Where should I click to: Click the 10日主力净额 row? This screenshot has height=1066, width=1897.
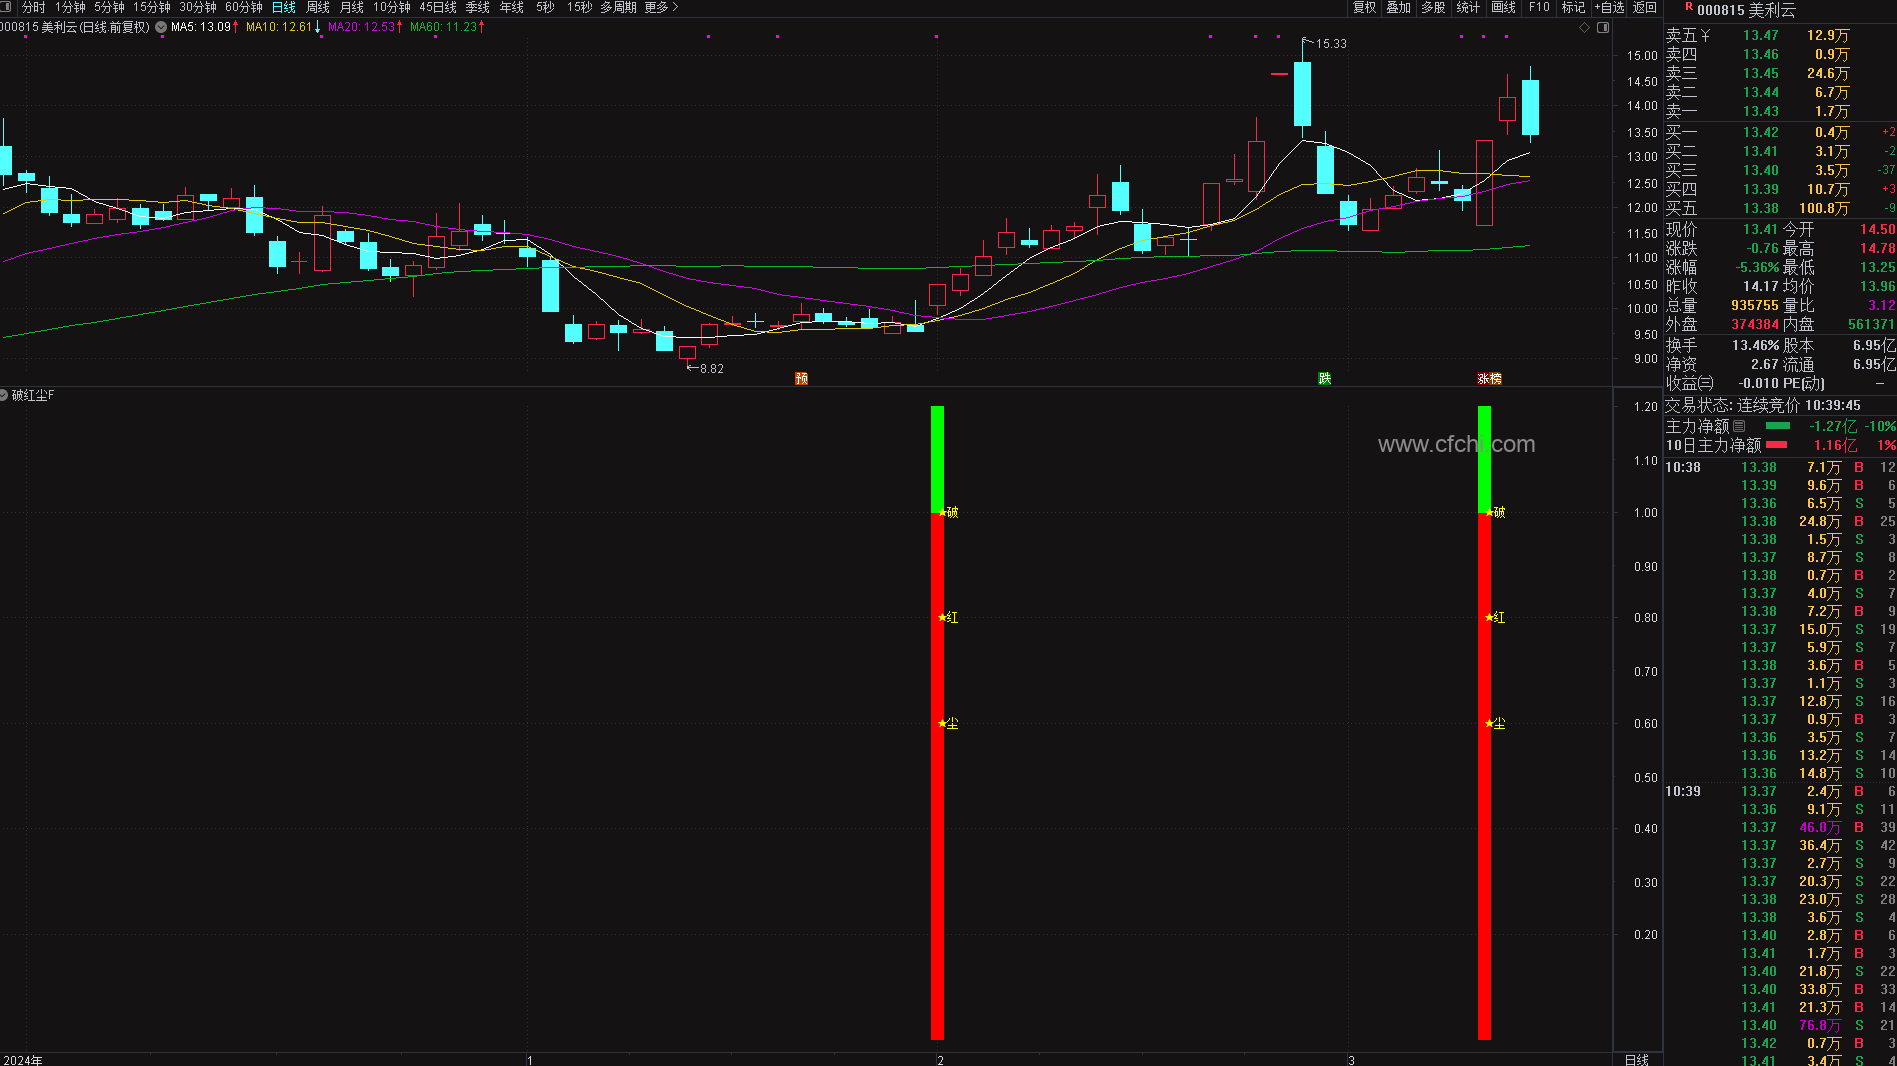coord(1780,445)
